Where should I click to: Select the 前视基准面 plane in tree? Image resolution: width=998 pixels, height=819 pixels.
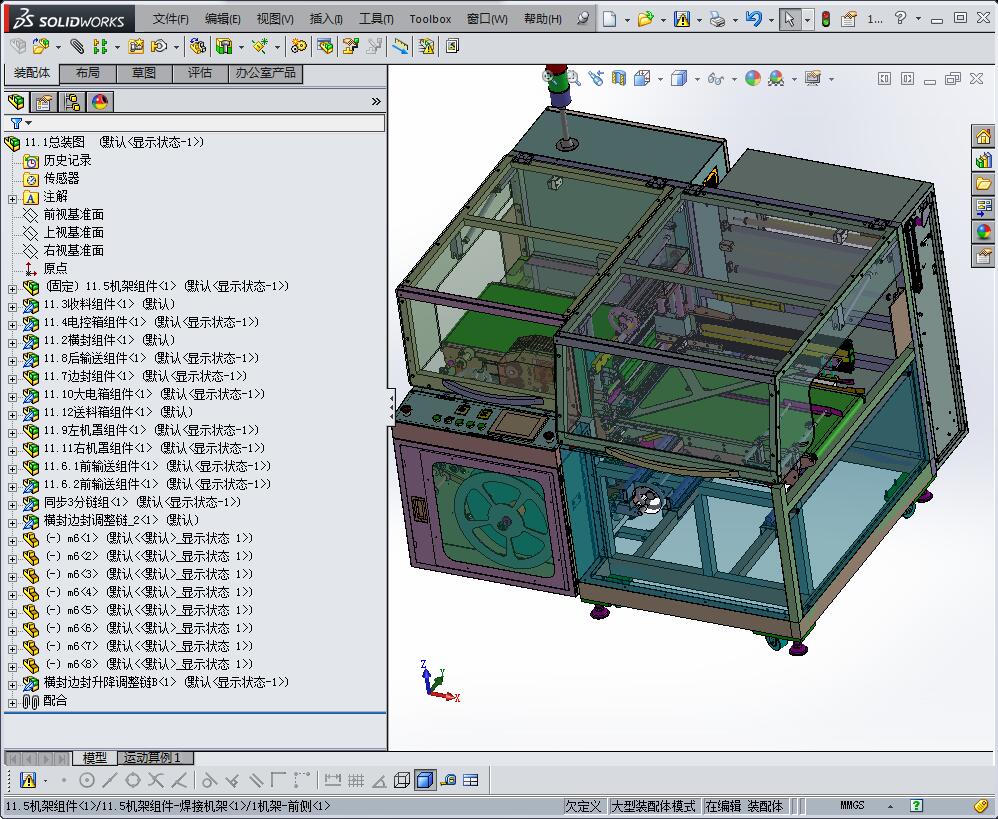(73, 214)
